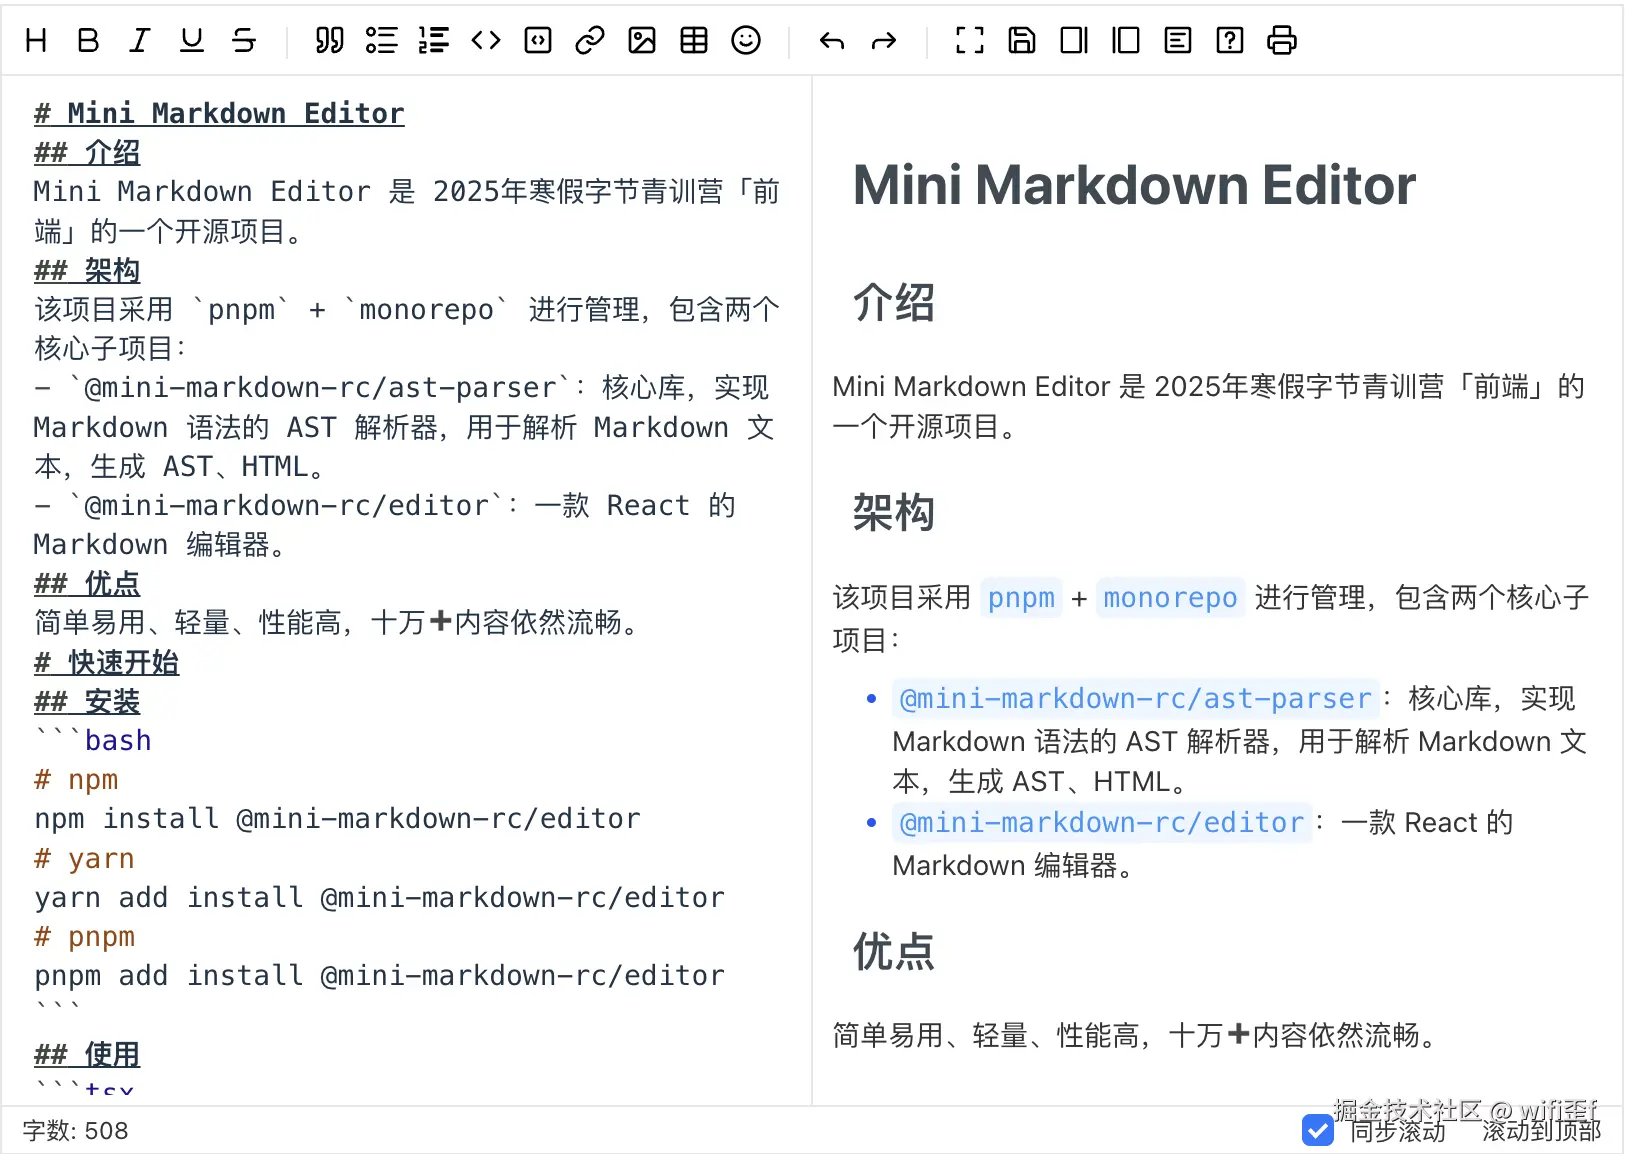Image resolution: width=1626 pixels, height=1154 pixels.
Task: Toggle bold formatting
Action: 88,40
